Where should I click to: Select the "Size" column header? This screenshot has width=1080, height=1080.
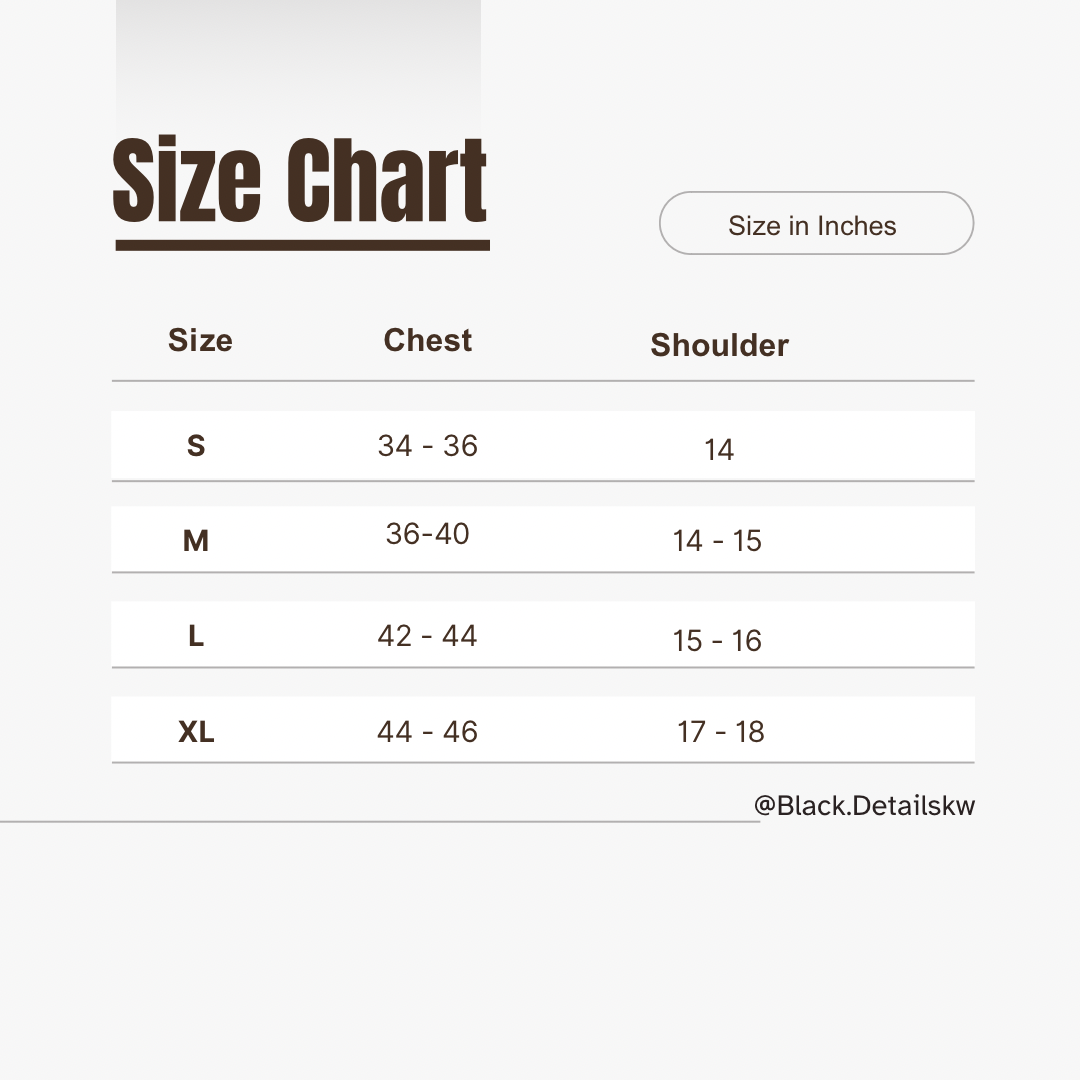click(200, 340)
